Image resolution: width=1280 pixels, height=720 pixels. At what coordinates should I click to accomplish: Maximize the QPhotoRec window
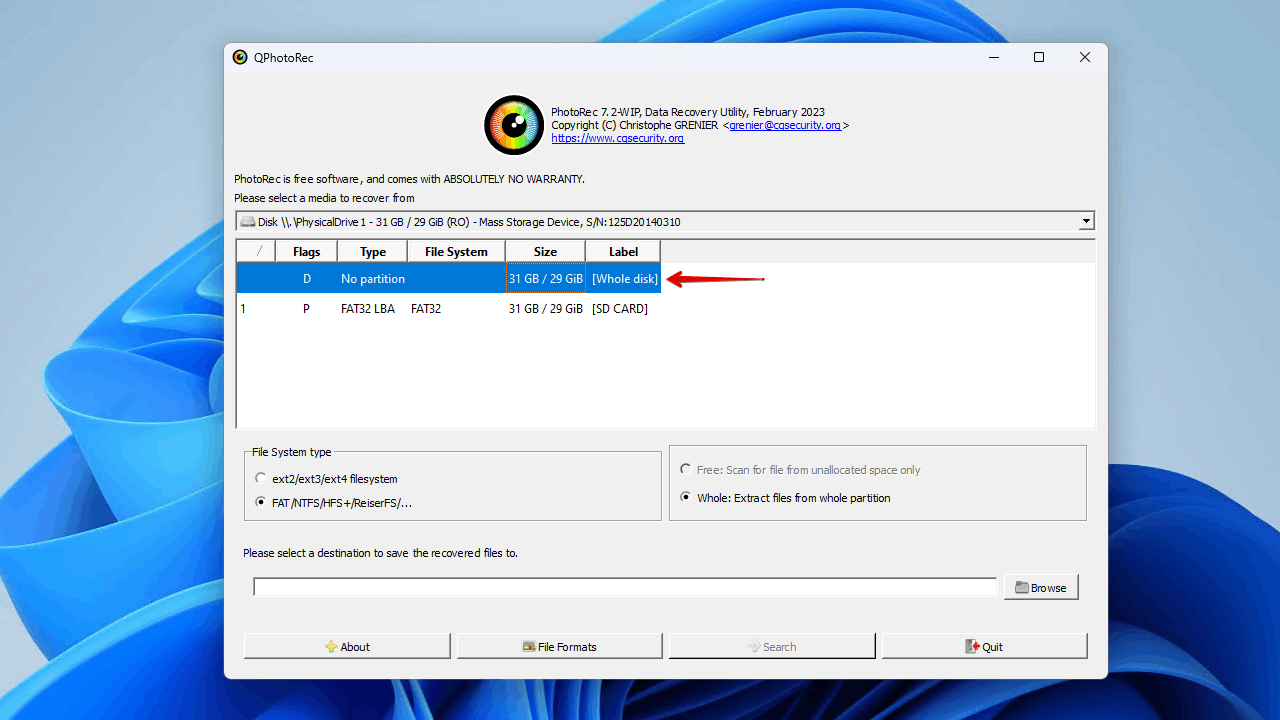[1039, 57]
